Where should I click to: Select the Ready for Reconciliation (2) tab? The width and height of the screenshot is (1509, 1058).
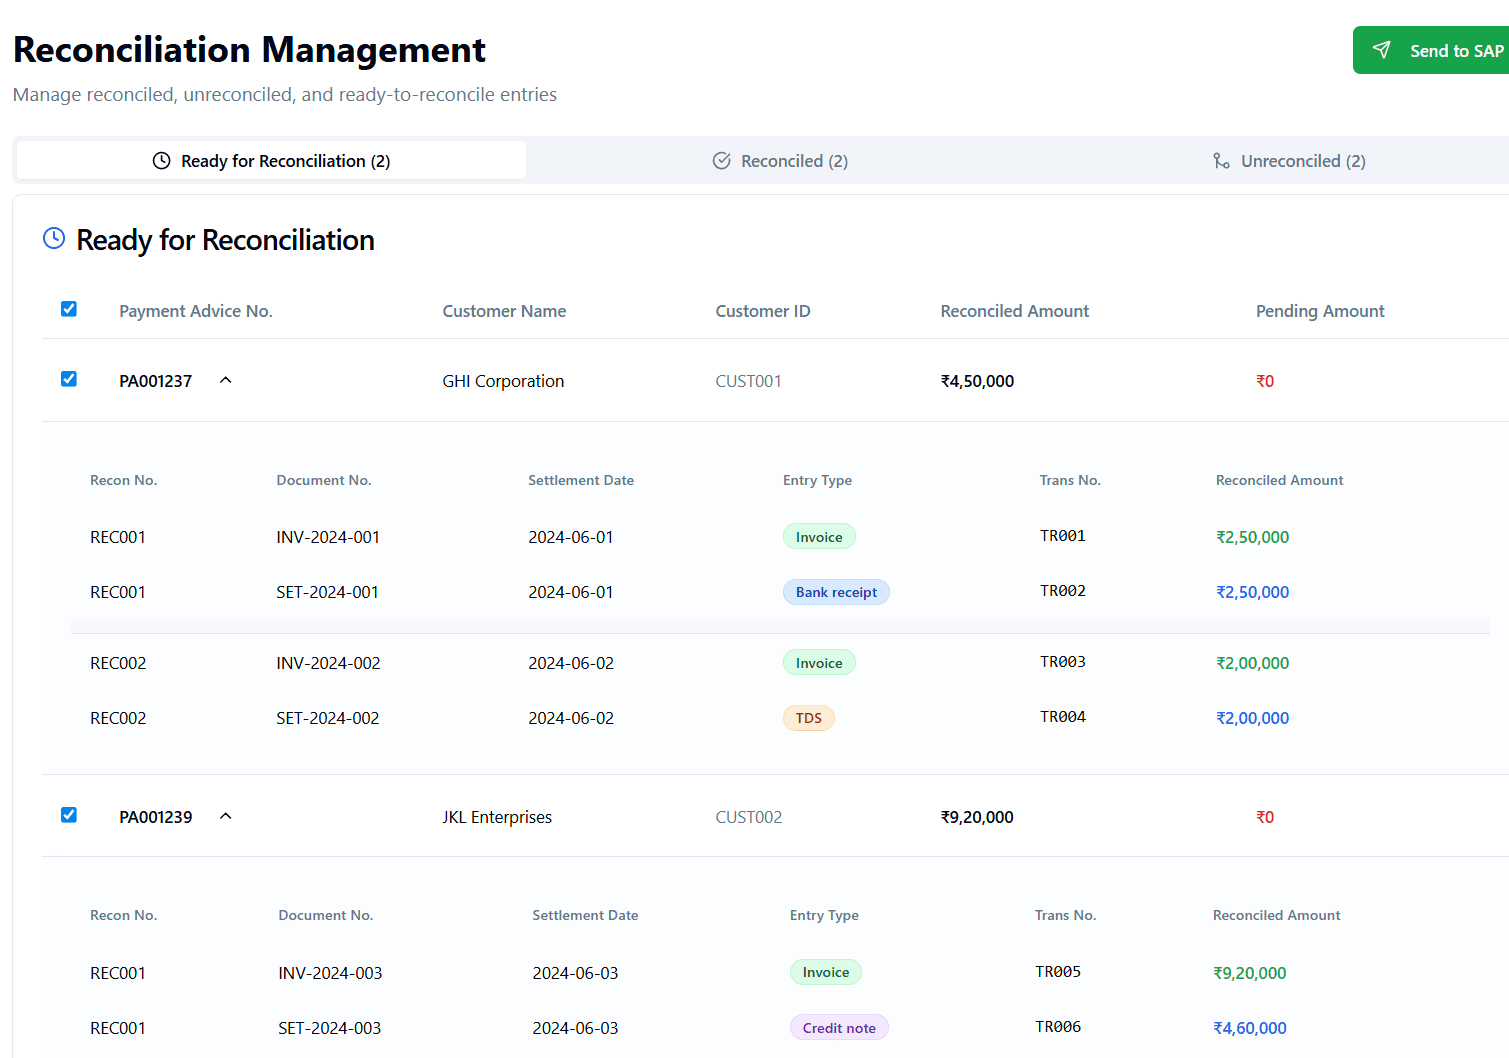[271, 160]
